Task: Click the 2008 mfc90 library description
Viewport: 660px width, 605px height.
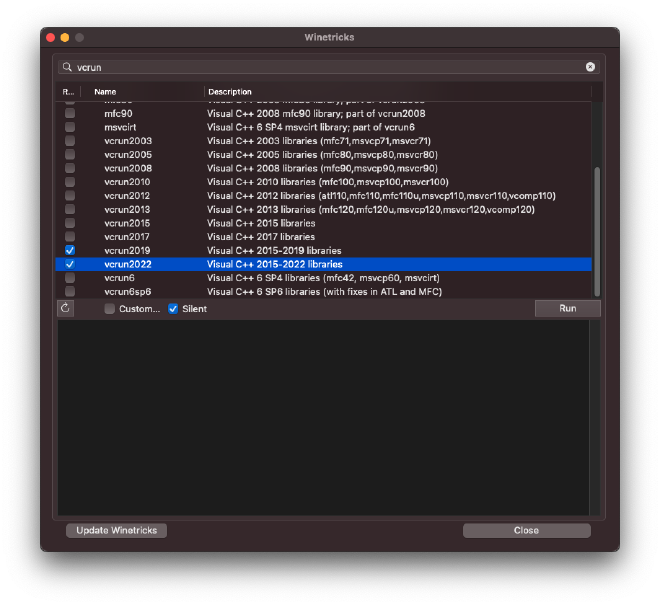Action: pos(316,114)
